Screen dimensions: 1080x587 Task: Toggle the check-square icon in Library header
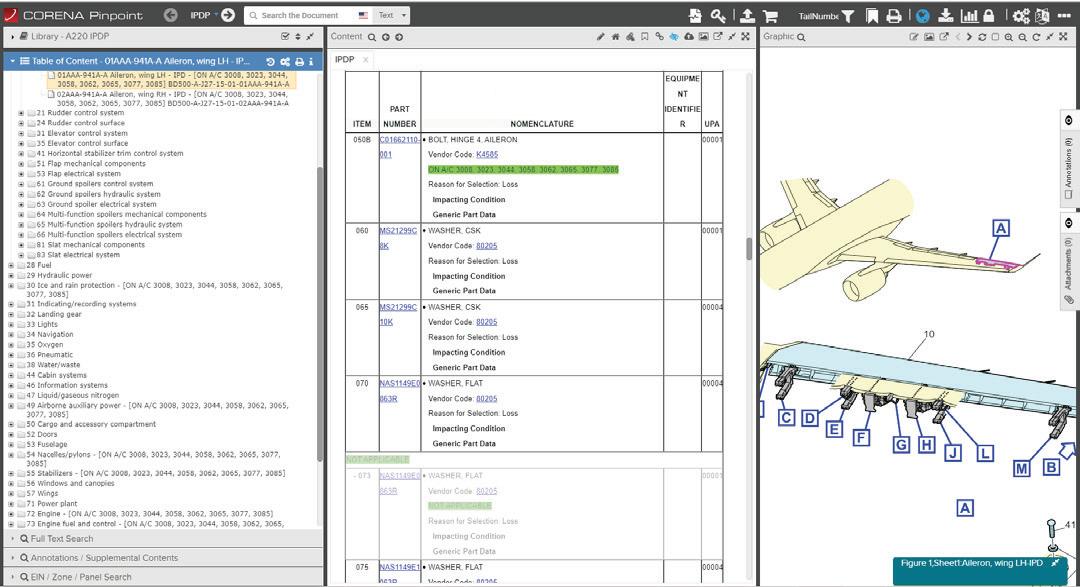point(285,37)
